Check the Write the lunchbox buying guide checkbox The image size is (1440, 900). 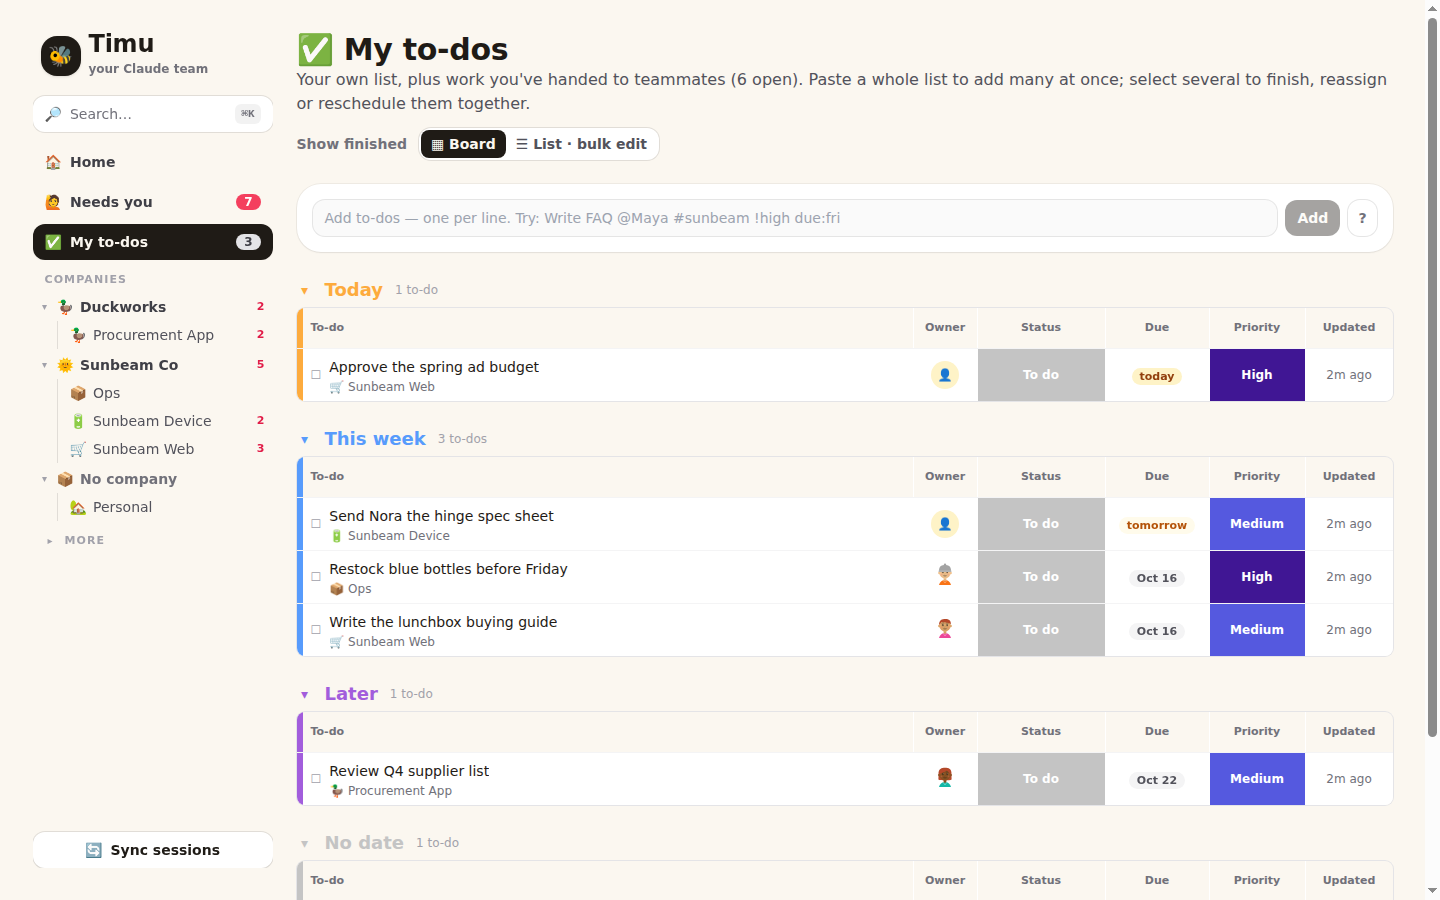[x=316, y=630]
